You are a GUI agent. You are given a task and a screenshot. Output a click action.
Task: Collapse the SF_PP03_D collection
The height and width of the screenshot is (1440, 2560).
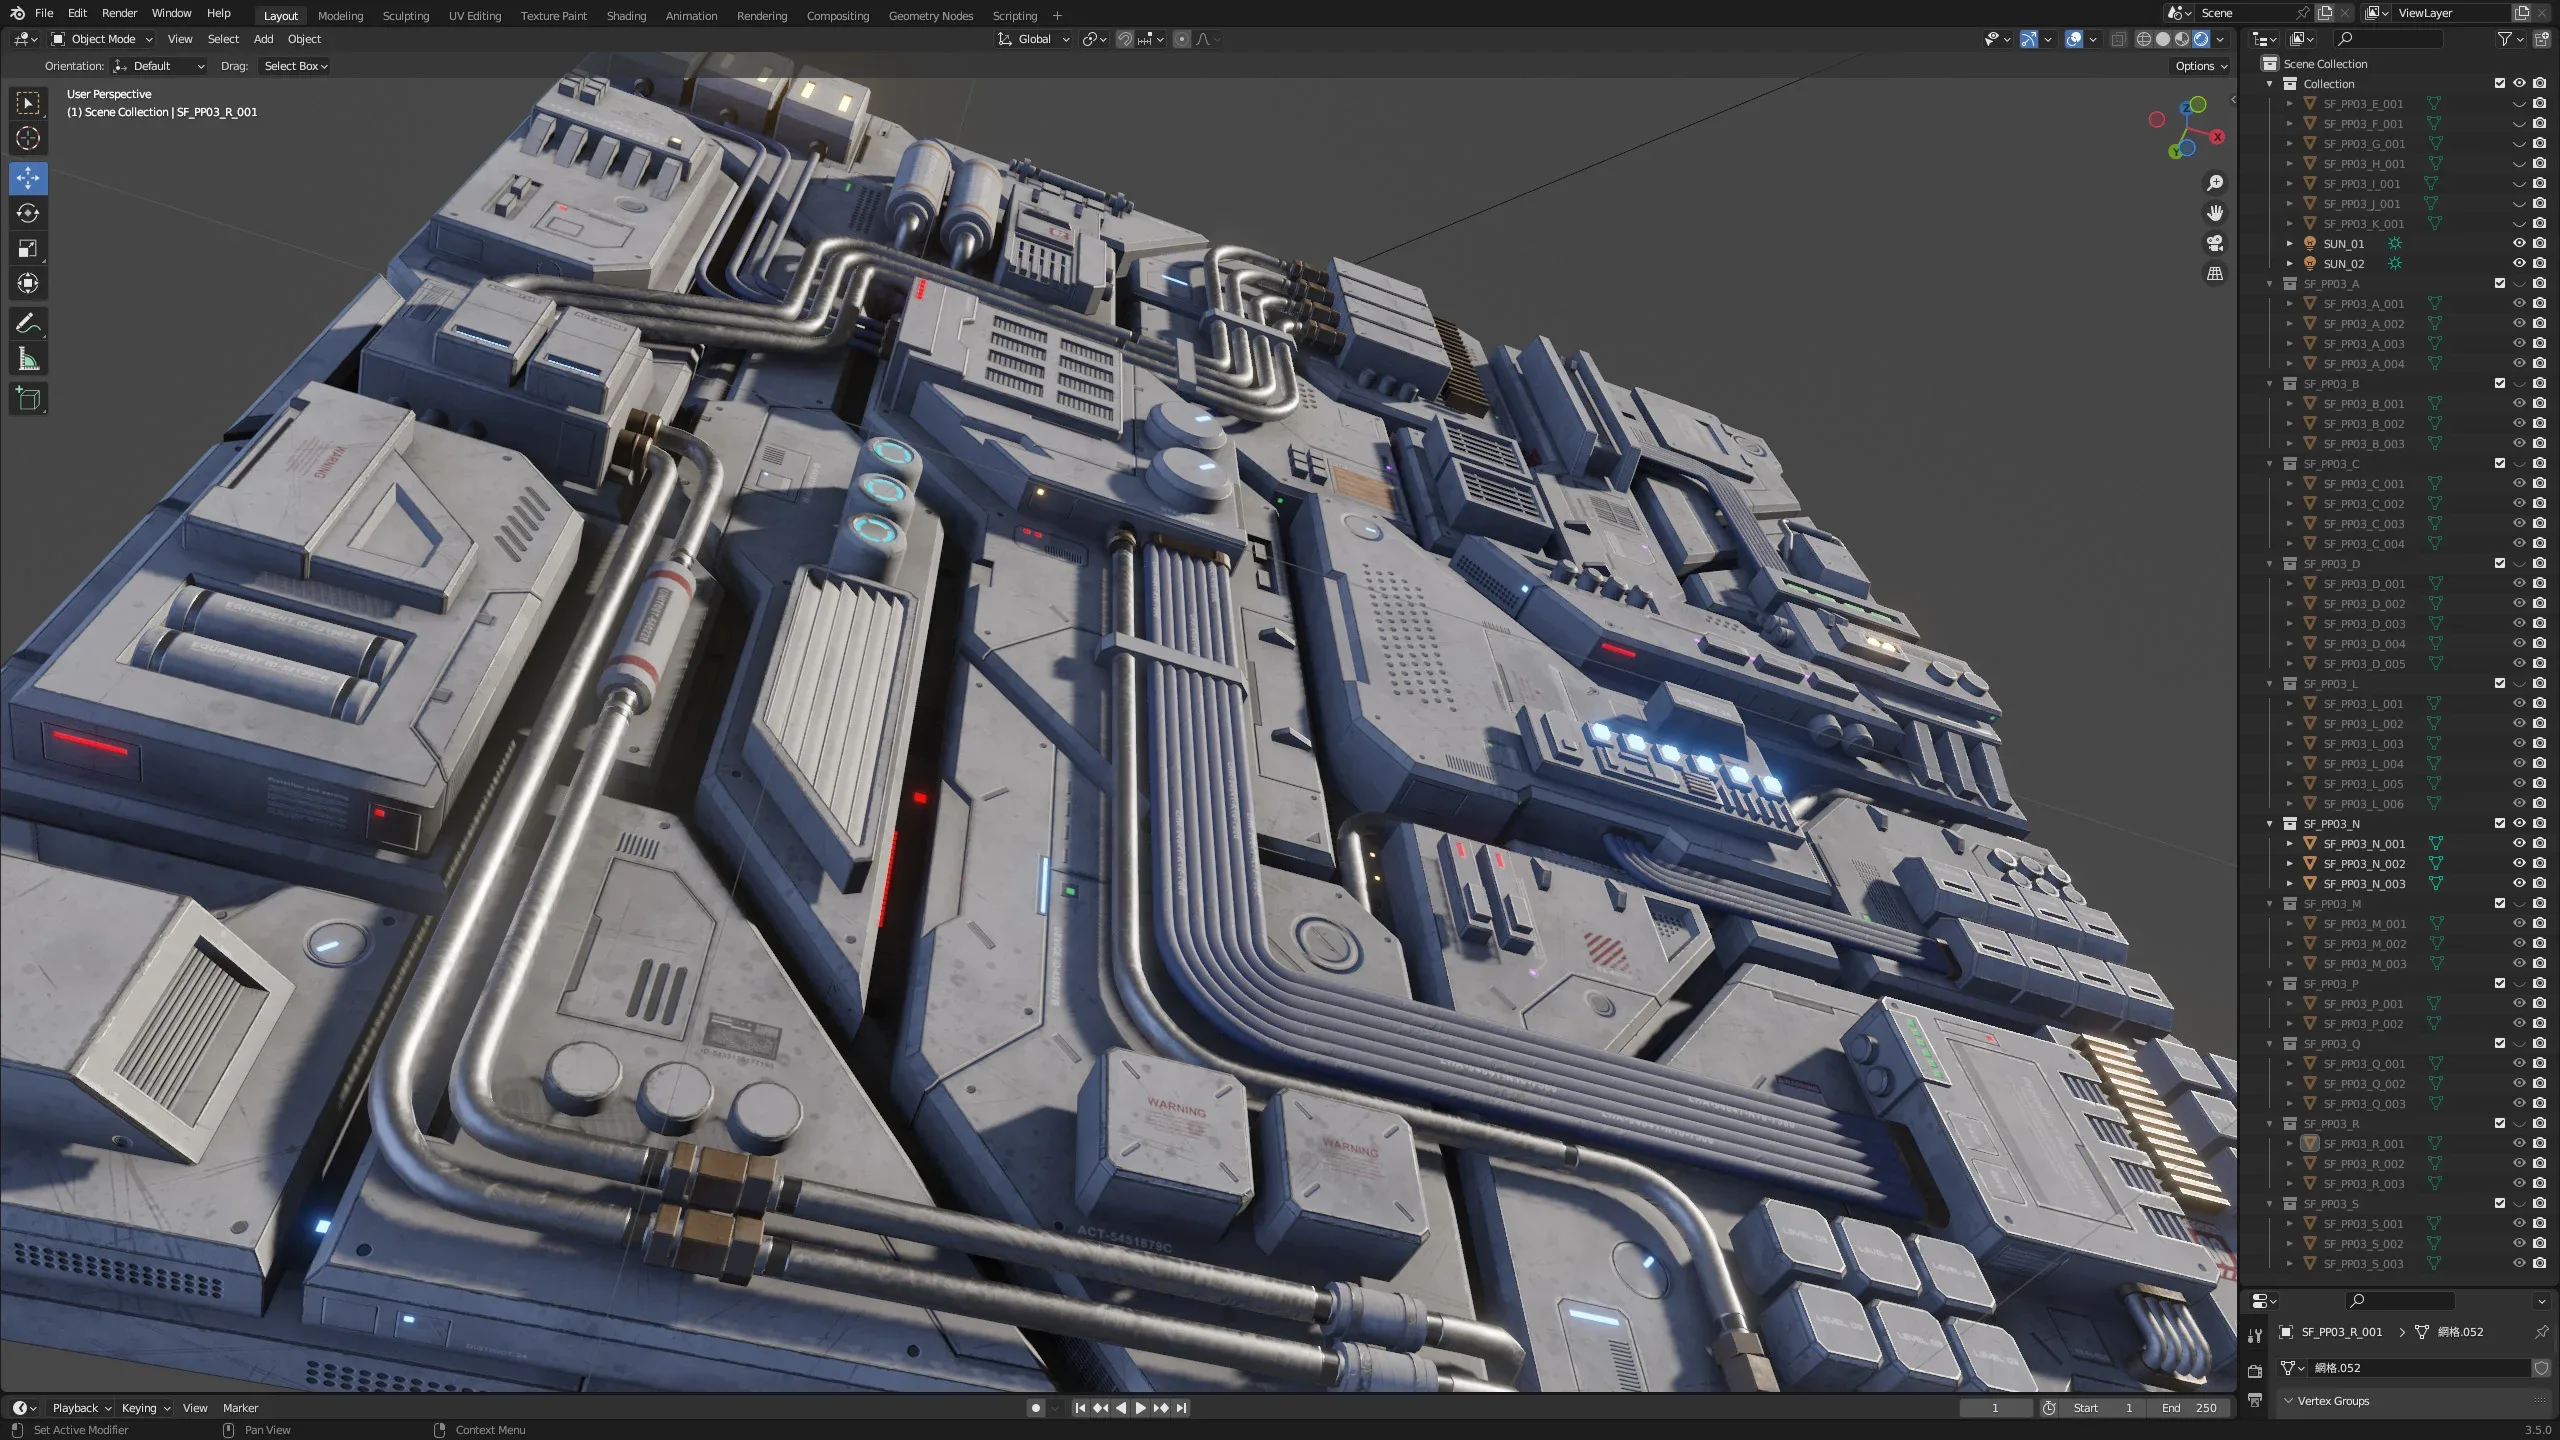(x=2270, y=564)
